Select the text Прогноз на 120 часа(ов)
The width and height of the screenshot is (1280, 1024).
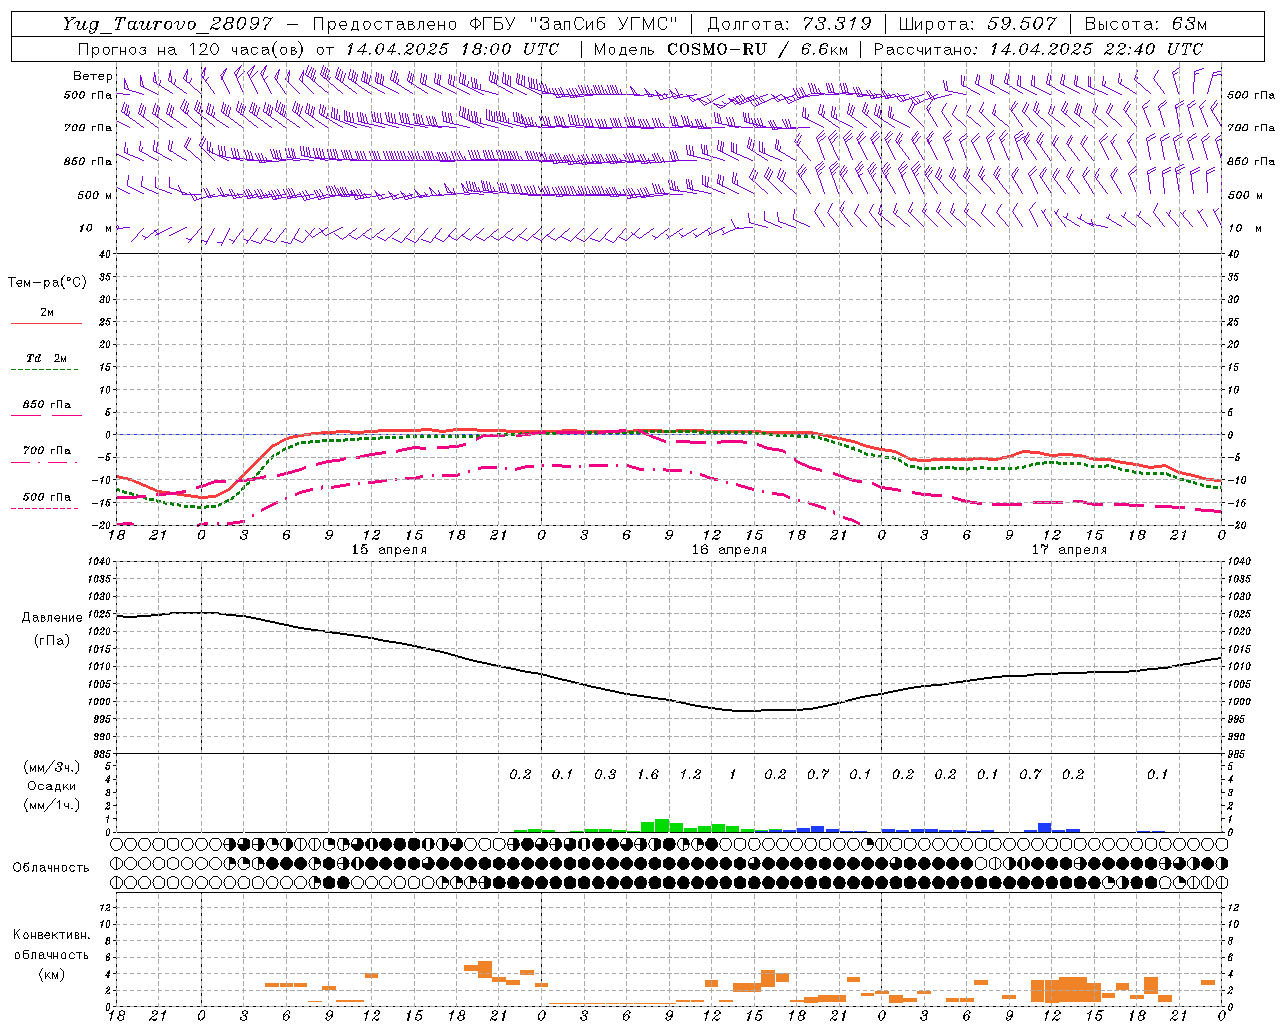click(x=192, y=49)
